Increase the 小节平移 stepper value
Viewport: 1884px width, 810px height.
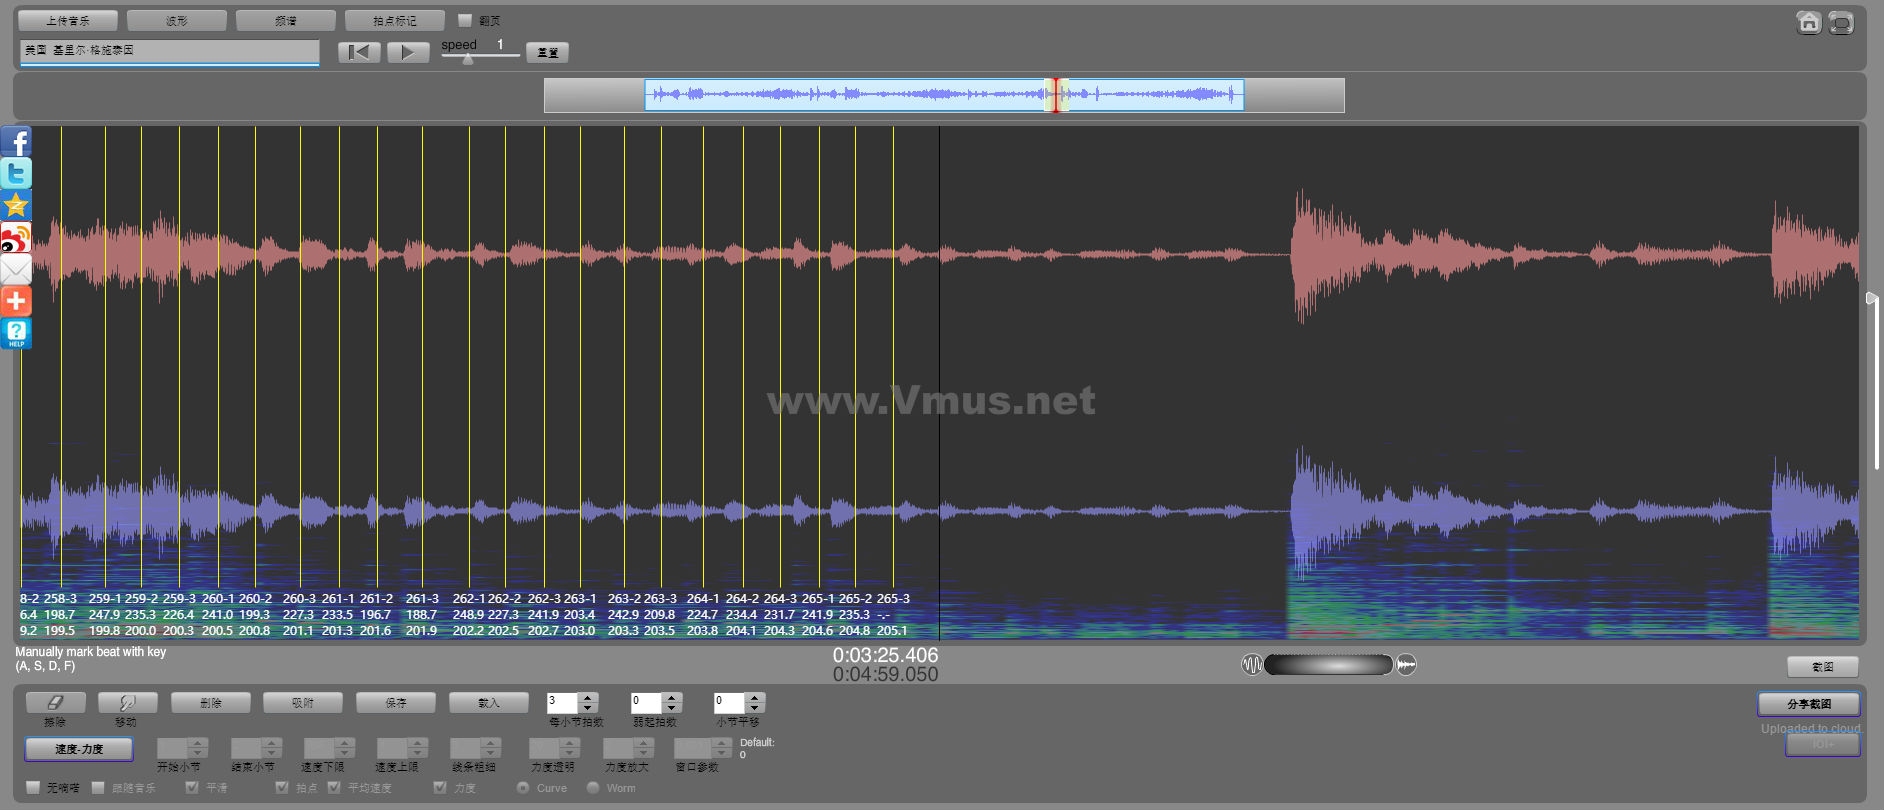point(755,698)
